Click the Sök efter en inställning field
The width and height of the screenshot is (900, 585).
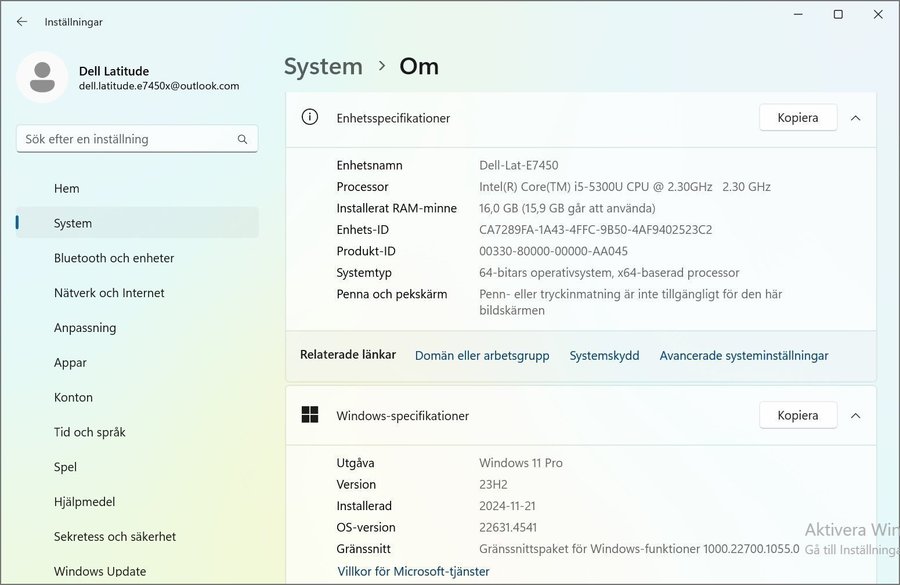tap(137, 139)
